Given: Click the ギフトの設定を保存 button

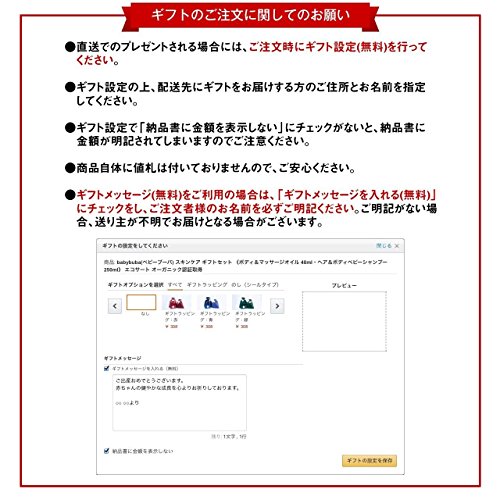Looking at the screenshot, I should click(x=369, y=460).
